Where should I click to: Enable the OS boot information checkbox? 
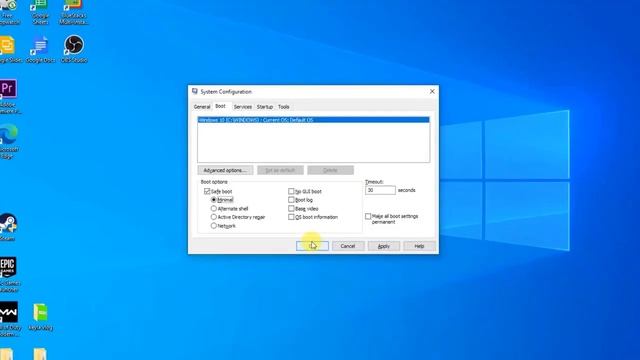coord(291,217)
